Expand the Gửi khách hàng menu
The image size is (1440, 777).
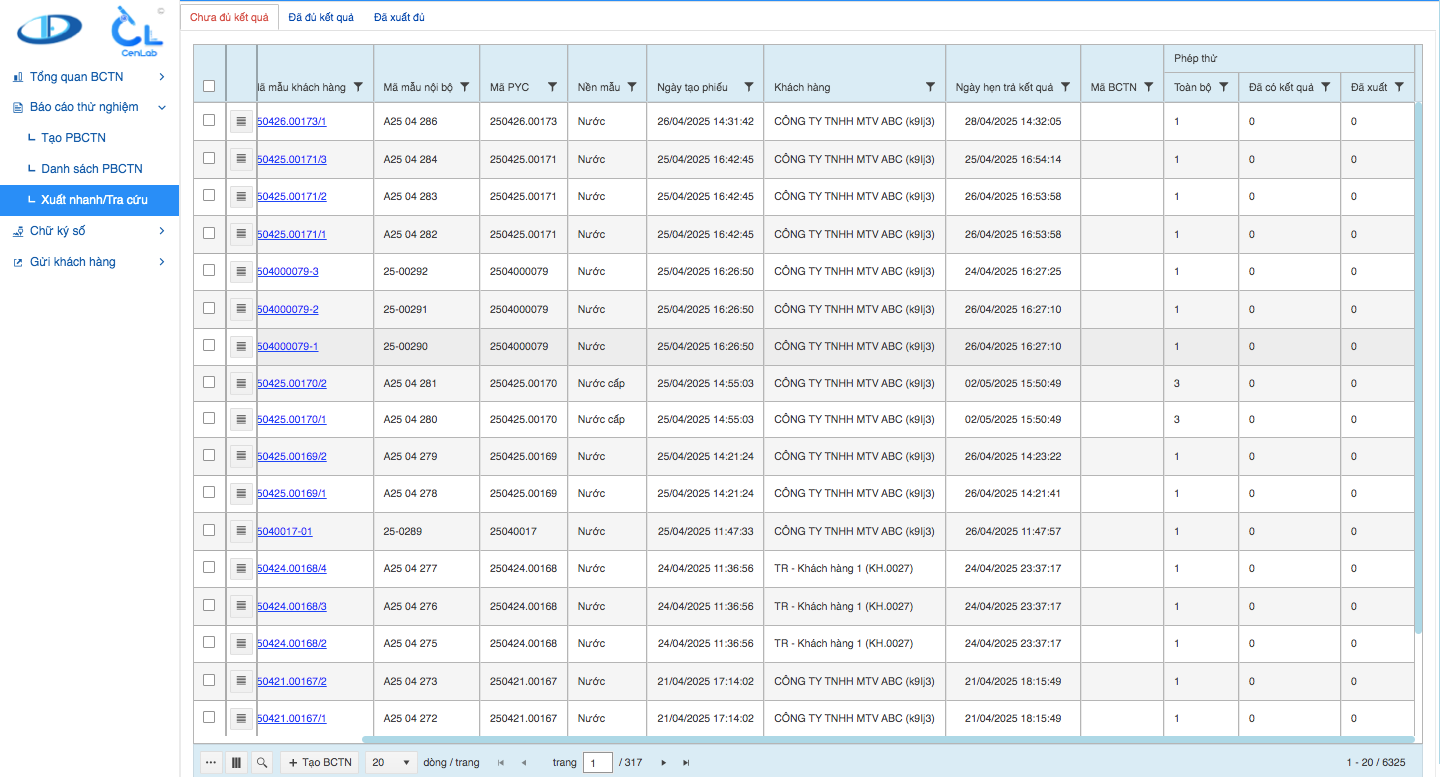89,262
